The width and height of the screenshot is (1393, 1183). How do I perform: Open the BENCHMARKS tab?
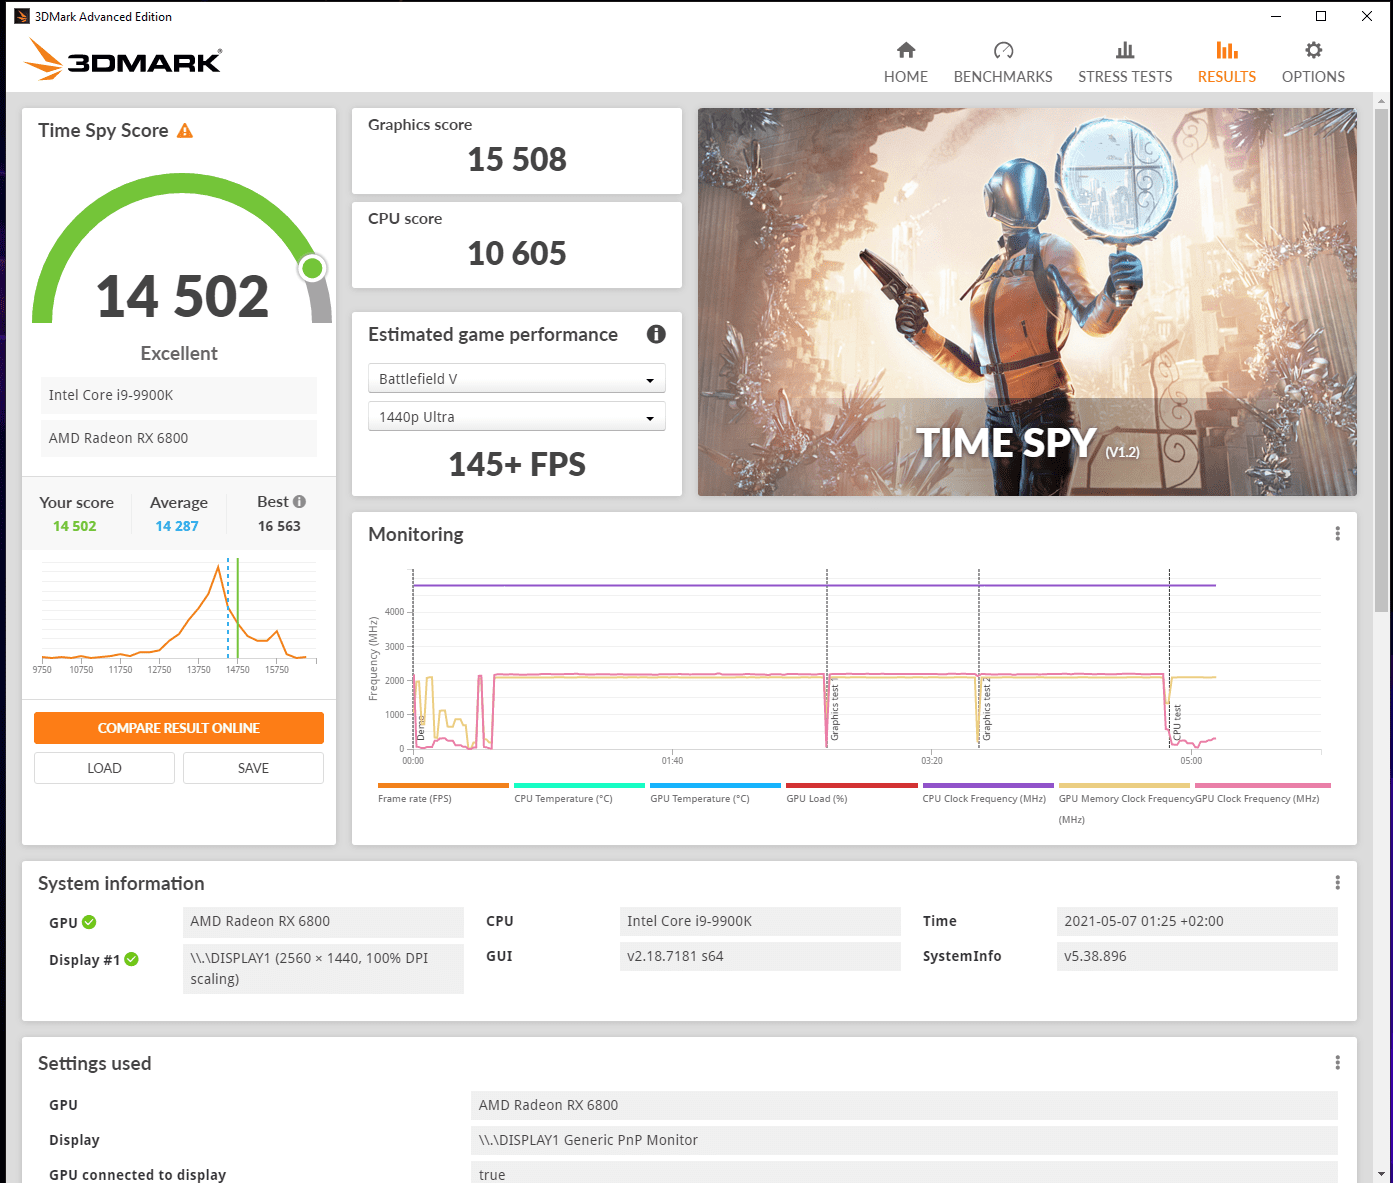tap(1003, 63)
